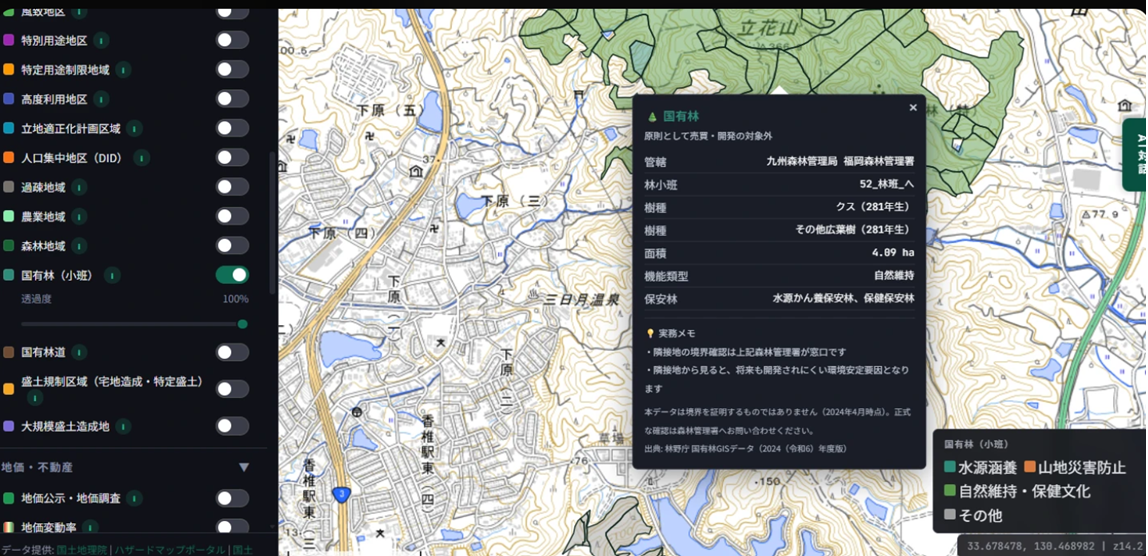1148x556 pixels.
Task: Toggle 地価変動率 layer switch
Action: pyautogui.click(x=232, y=526)
